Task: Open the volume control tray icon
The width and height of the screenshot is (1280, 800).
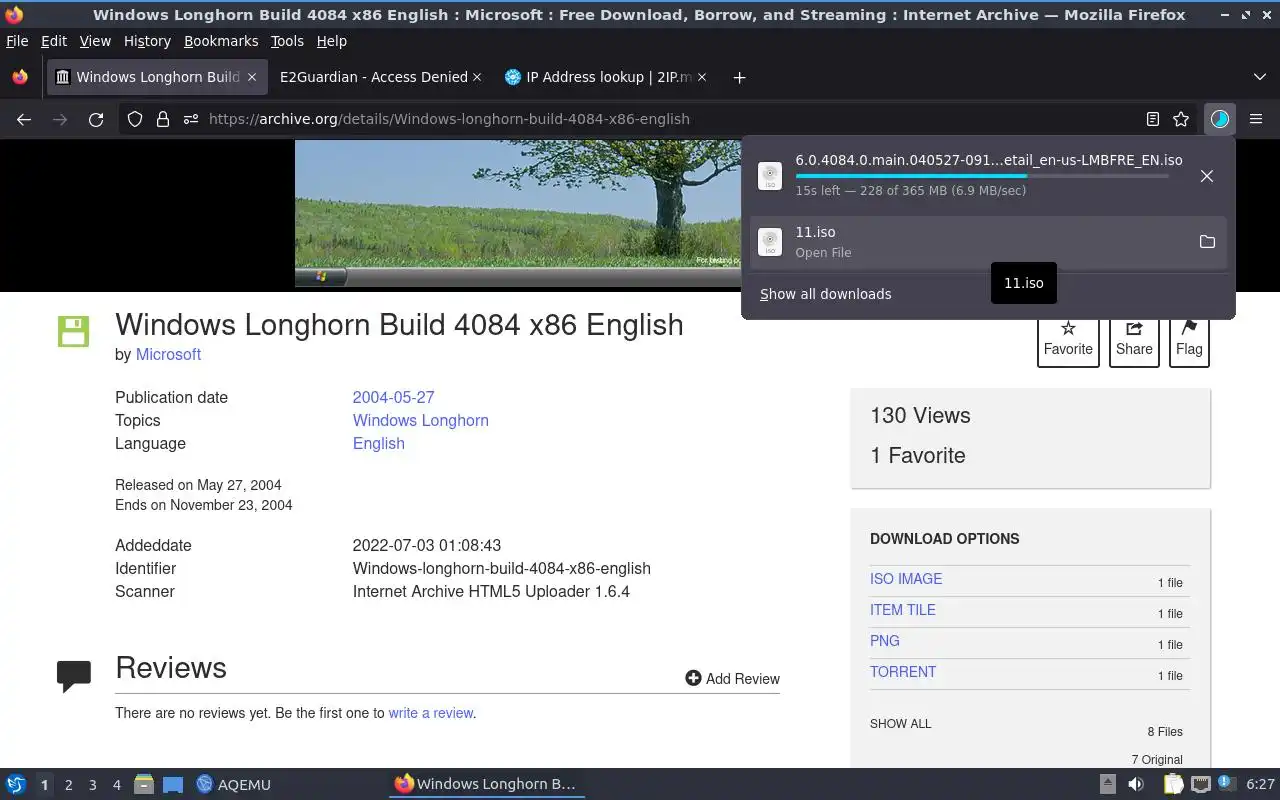Action: pyautogui.click(x=1136, y=784)
